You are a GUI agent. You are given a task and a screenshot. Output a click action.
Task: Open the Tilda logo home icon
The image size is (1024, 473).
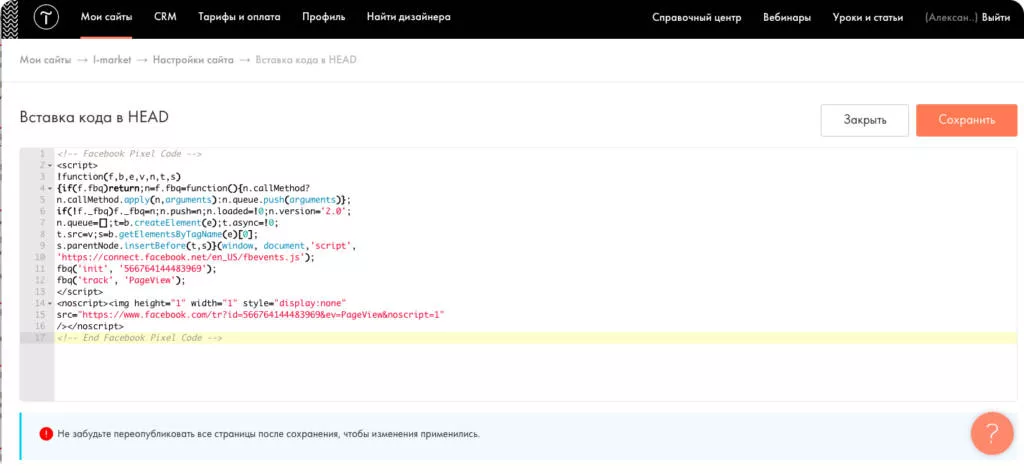pyautogui.click(x=46, y=18)
